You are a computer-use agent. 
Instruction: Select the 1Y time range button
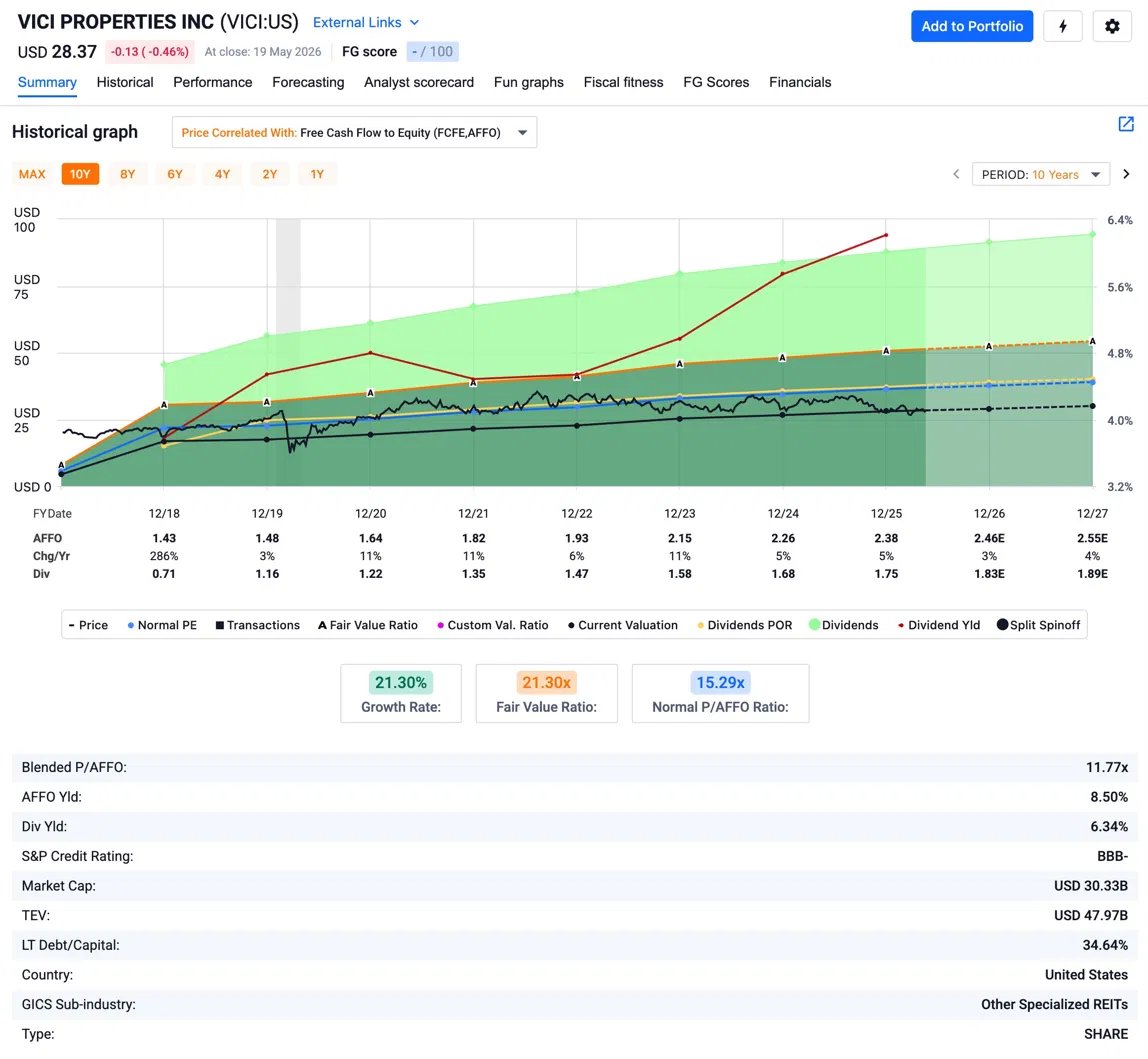click(317, 174)
